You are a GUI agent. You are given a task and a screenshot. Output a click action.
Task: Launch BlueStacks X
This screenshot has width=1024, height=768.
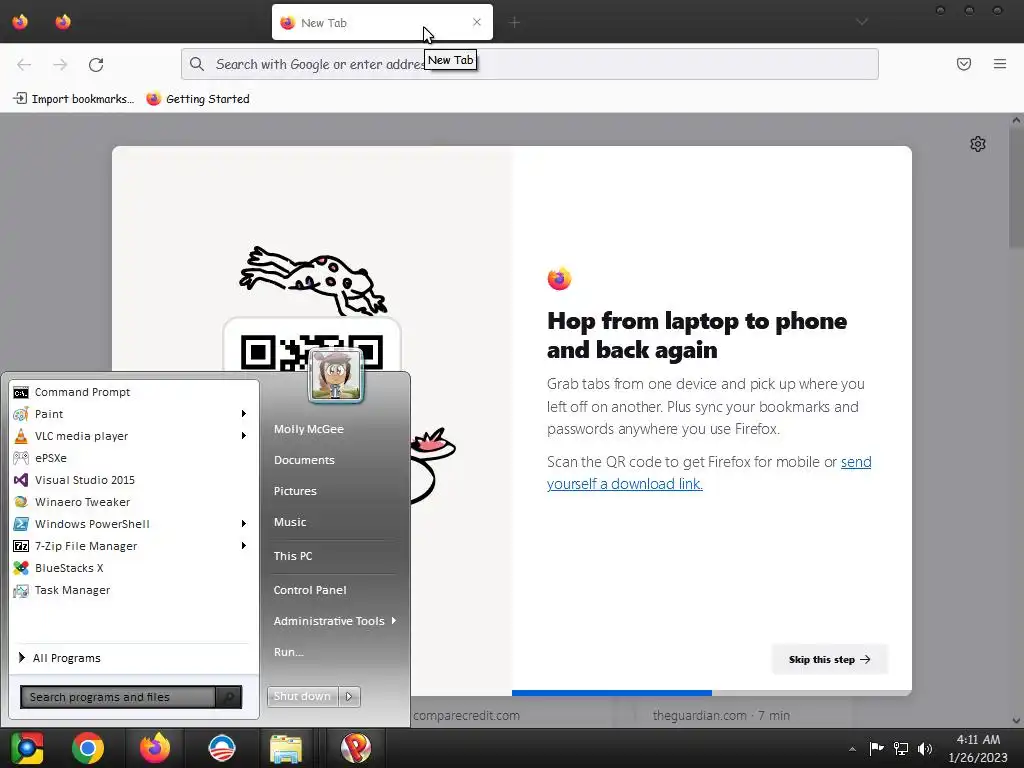pyautogui.click(x=131, y=568)
